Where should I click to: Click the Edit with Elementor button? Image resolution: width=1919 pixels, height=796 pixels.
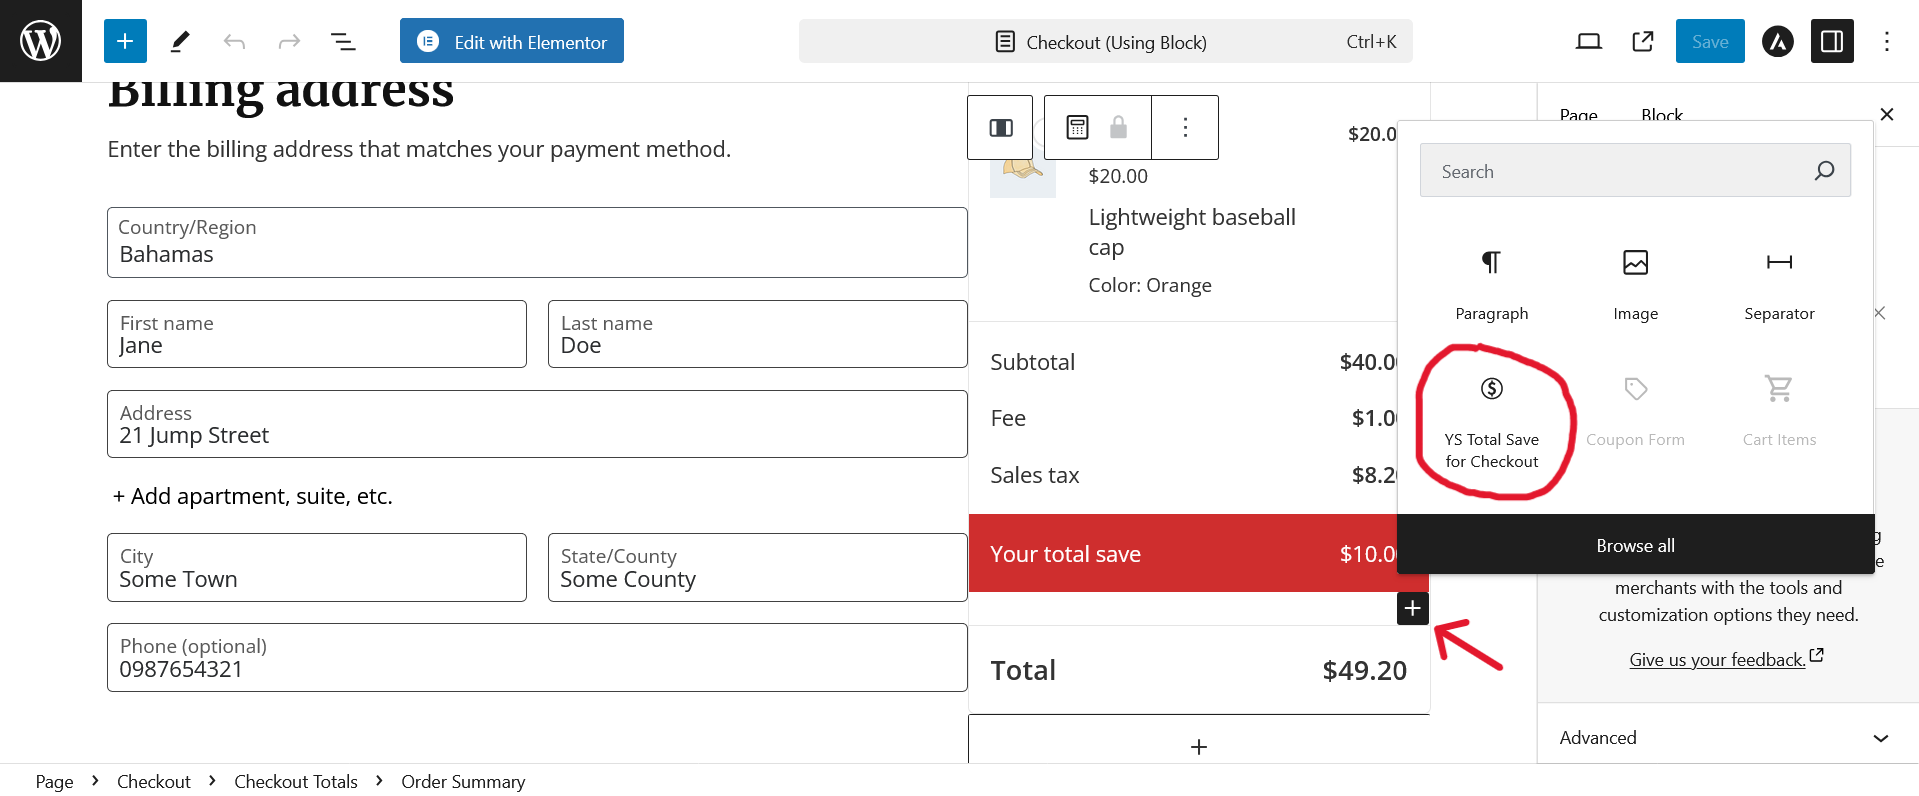pyautogui.click(x=512, y=41)
